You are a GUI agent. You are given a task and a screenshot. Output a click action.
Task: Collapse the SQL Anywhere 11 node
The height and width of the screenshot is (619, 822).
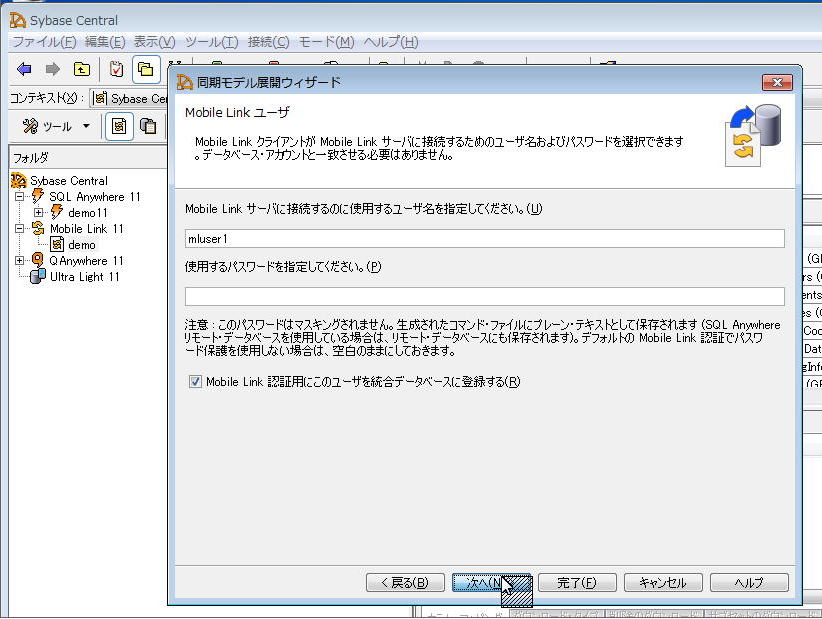coord(20,197)
